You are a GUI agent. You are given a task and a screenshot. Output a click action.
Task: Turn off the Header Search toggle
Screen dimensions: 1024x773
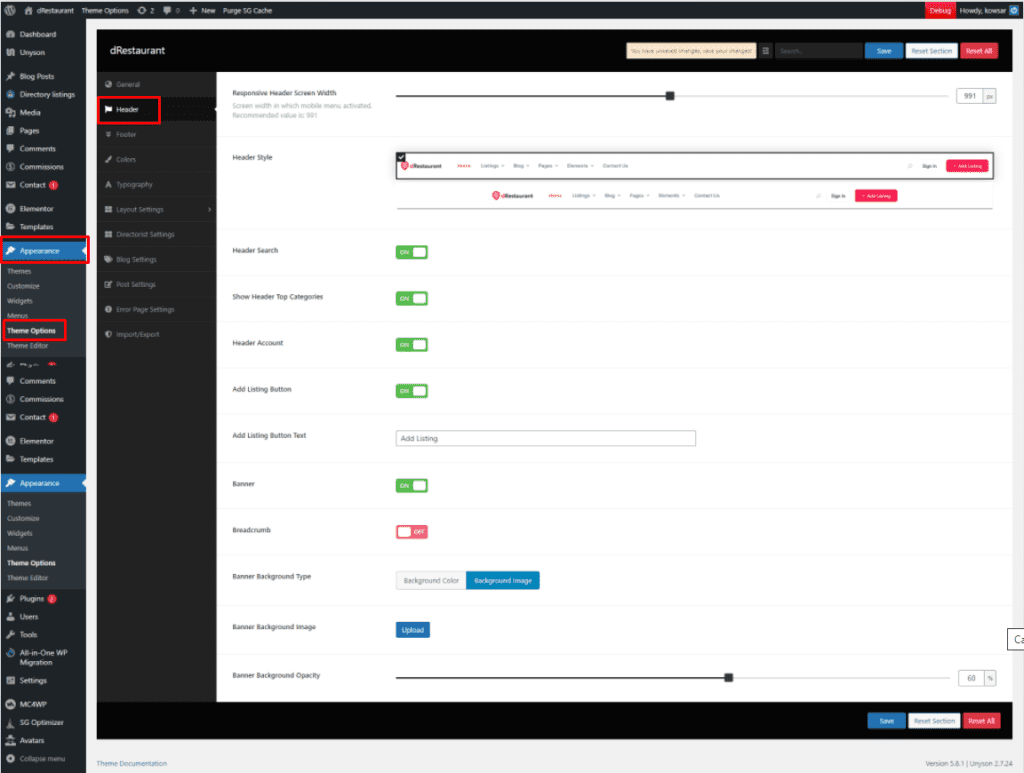tap(412, 252)
